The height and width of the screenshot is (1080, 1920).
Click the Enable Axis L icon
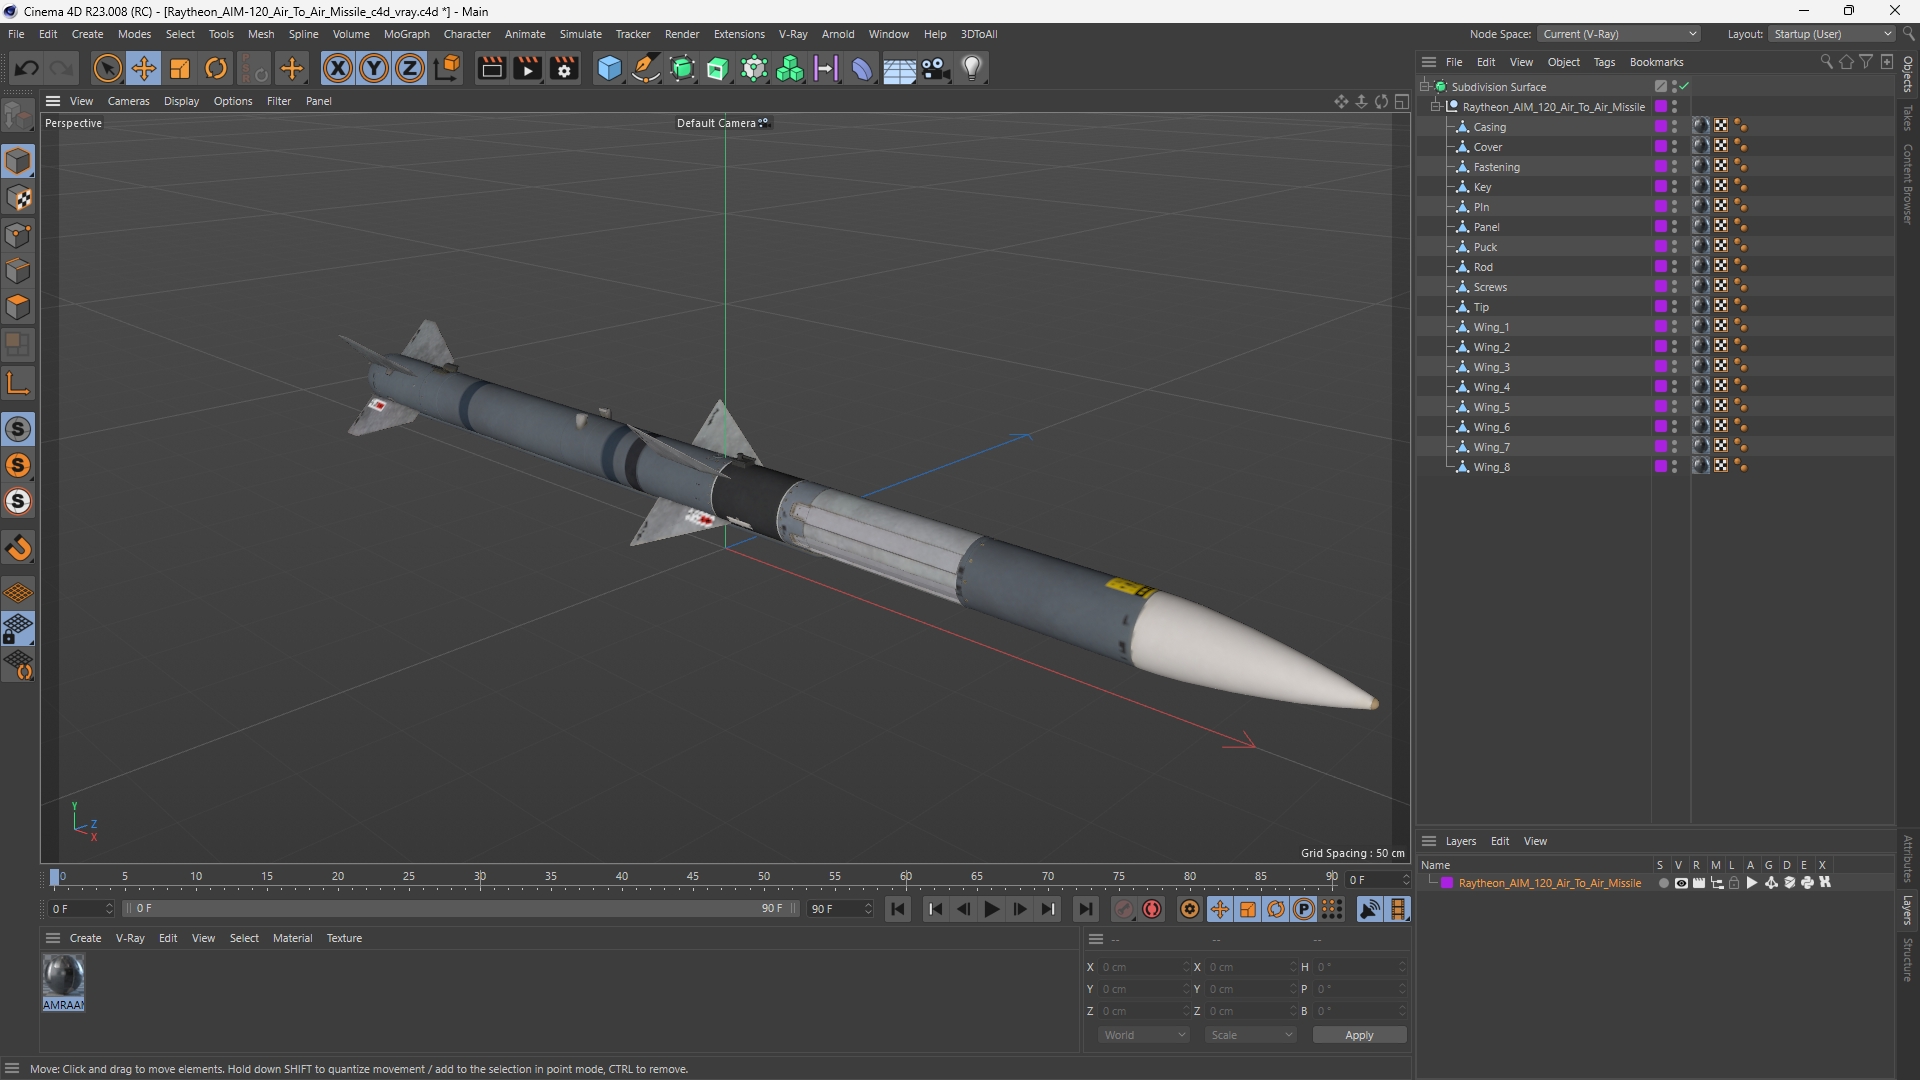(18, 383)
